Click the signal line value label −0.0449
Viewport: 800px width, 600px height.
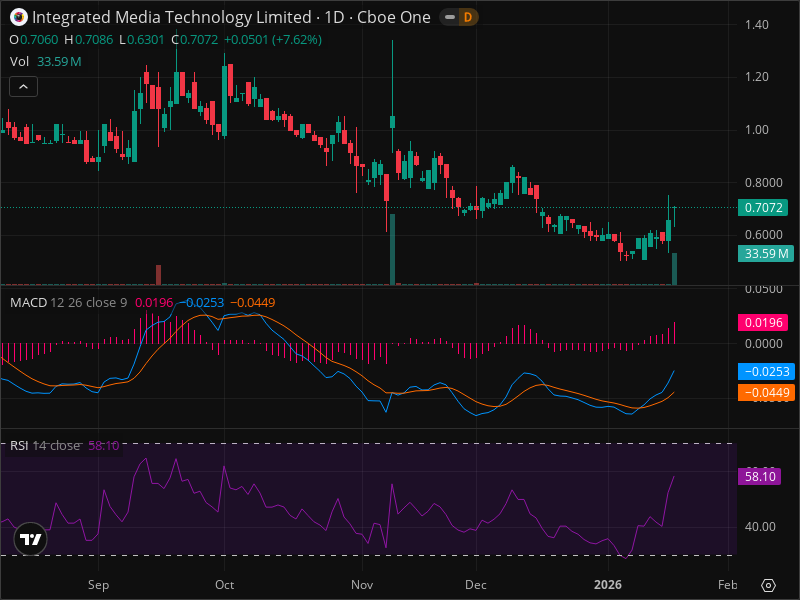[766, 392]
